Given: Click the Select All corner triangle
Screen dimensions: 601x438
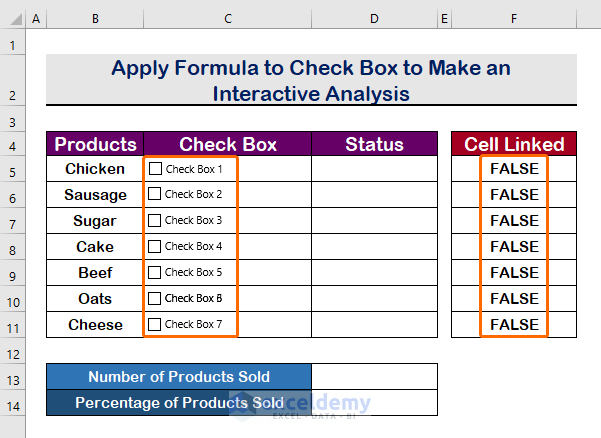Looking at the screenshot, I should click(16, 19).
